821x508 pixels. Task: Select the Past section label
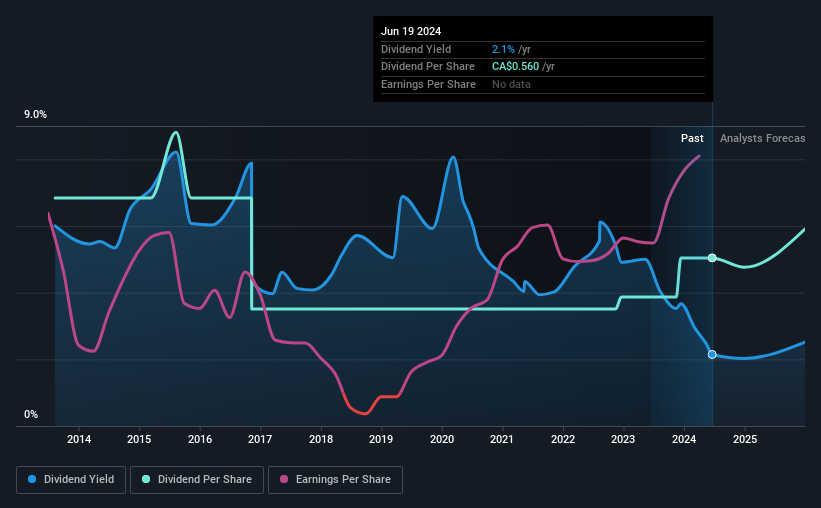692,138
